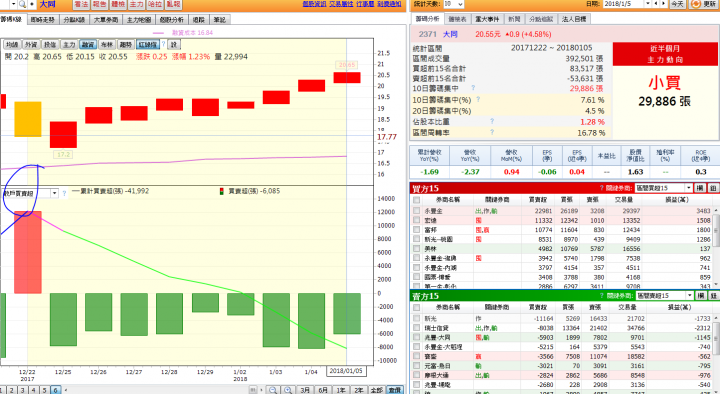Image resolution: width=720 pixels, height=394 pixels.
Task: Toggle the 投信 chart overlay
Action: tap(50, 45)
